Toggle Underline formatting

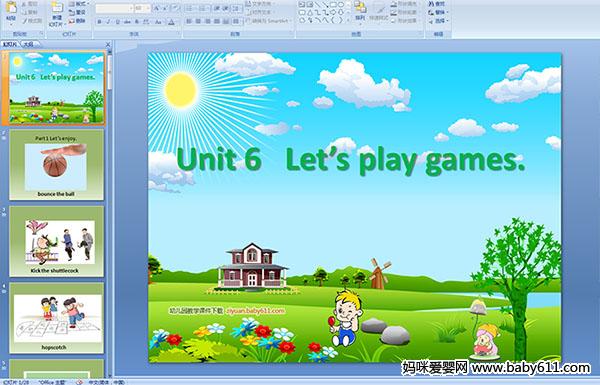[118, 22]
